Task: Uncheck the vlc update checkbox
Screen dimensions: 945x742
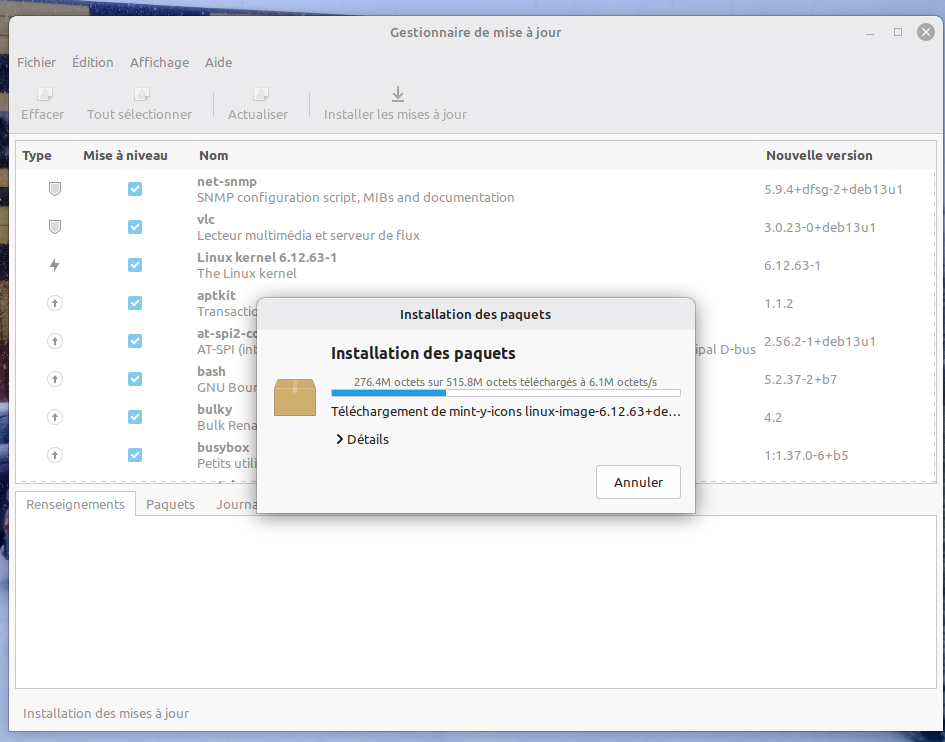Action: tap(135, 227)
